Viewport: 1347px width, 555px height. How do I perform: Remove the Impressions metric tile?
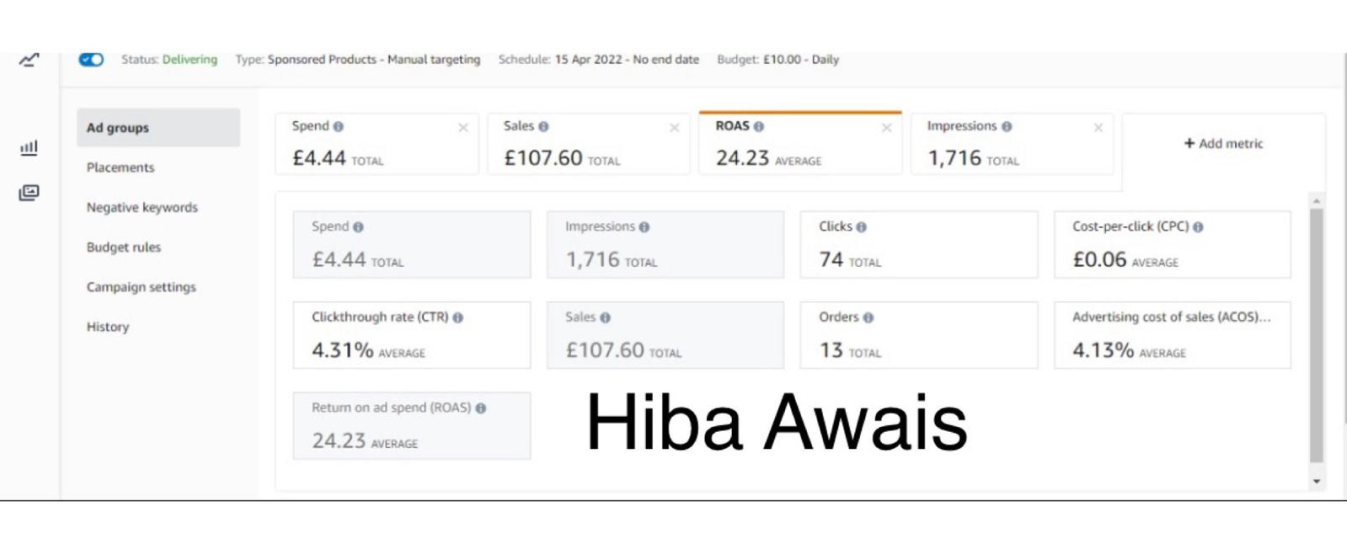point(1098,128)
